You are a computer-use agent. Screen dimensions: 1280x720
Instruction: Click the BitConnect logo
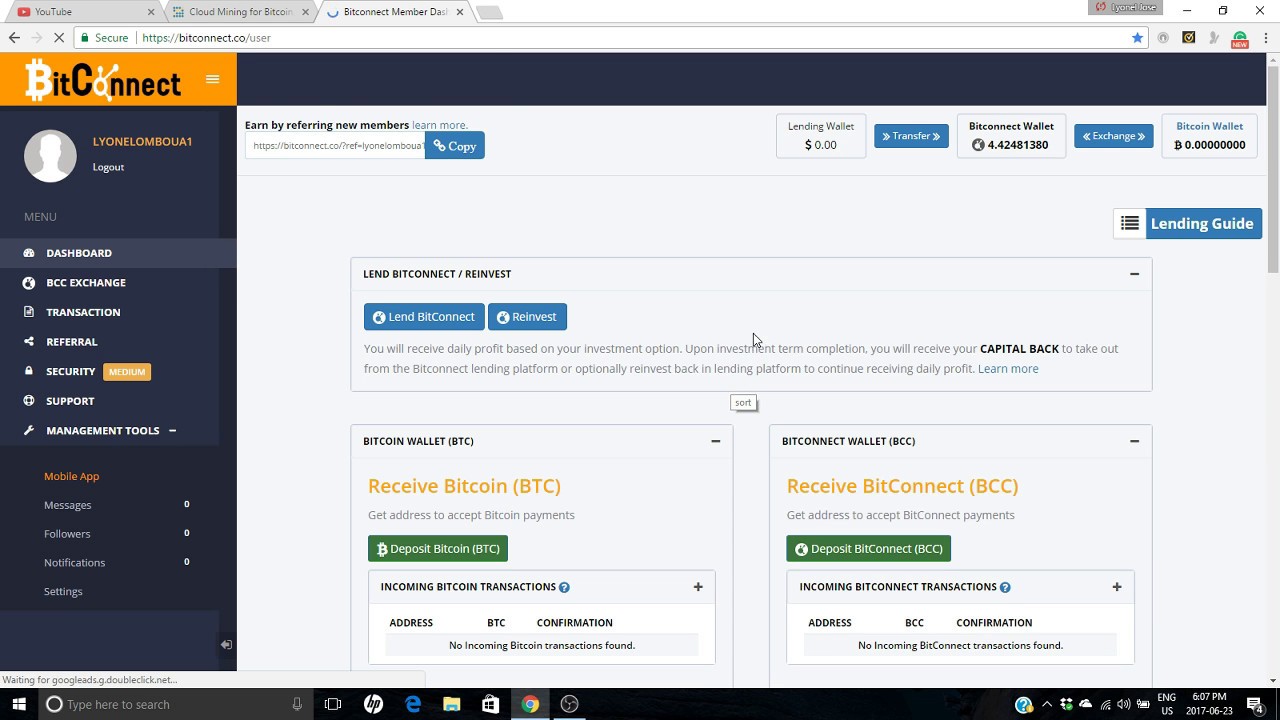pyautogui.click(x=103, y=80)
